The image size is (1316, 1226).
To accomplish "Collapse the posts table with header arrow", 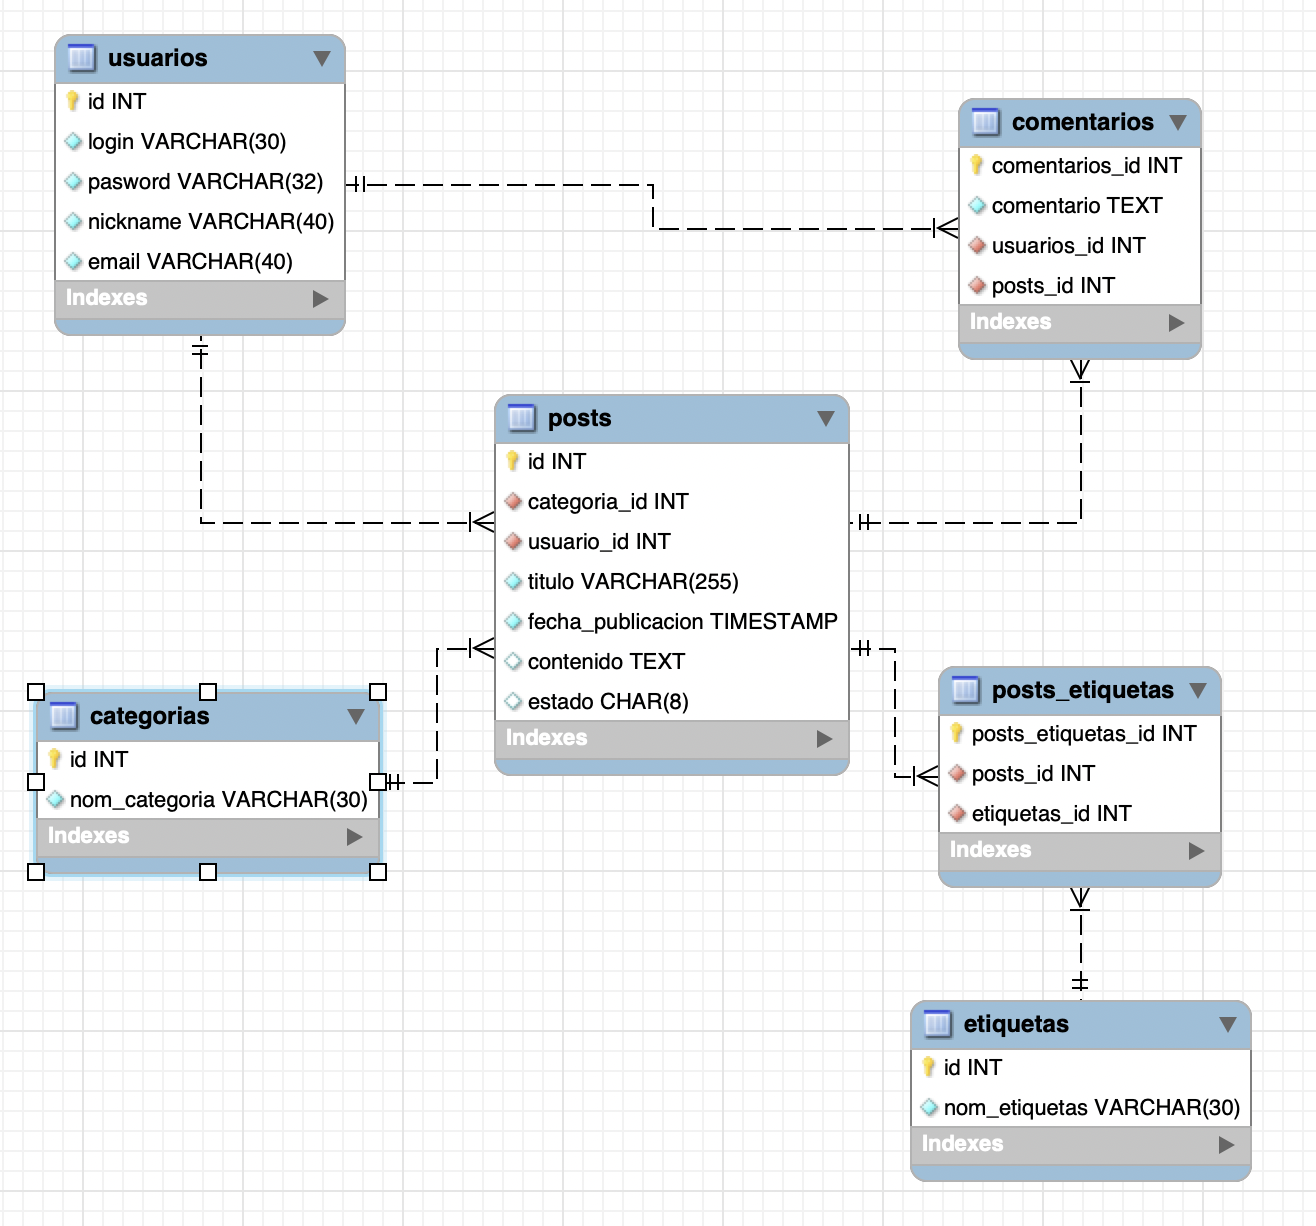I will pos(825,418).
